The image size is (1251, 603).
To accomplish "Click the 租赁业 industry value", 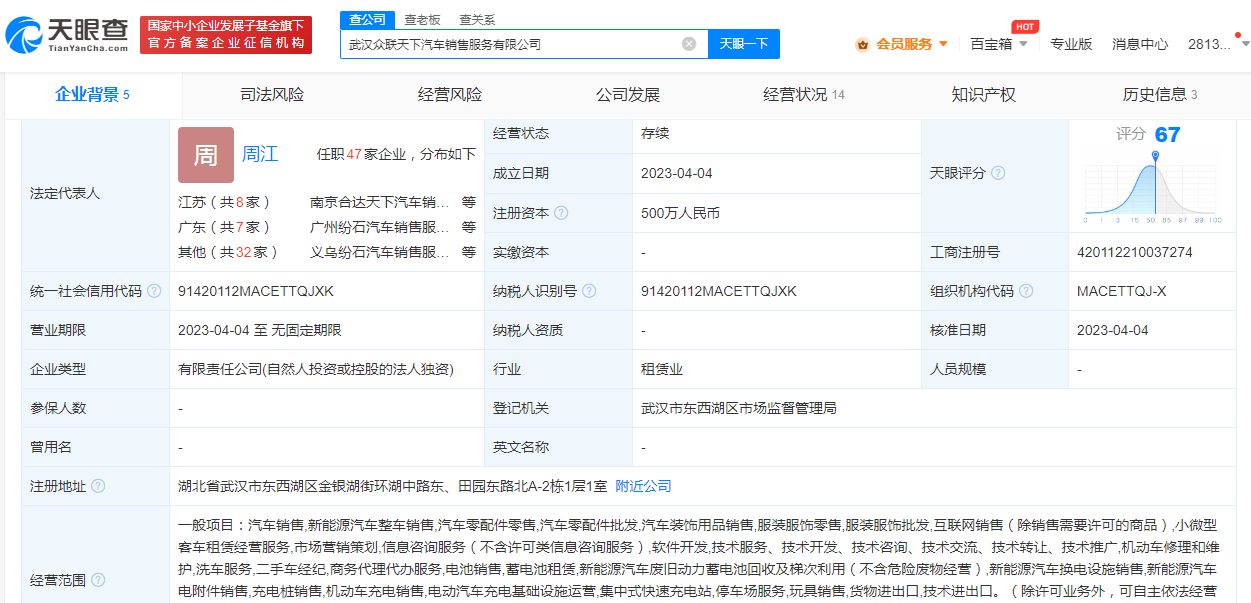I will [x=662, y=369].
